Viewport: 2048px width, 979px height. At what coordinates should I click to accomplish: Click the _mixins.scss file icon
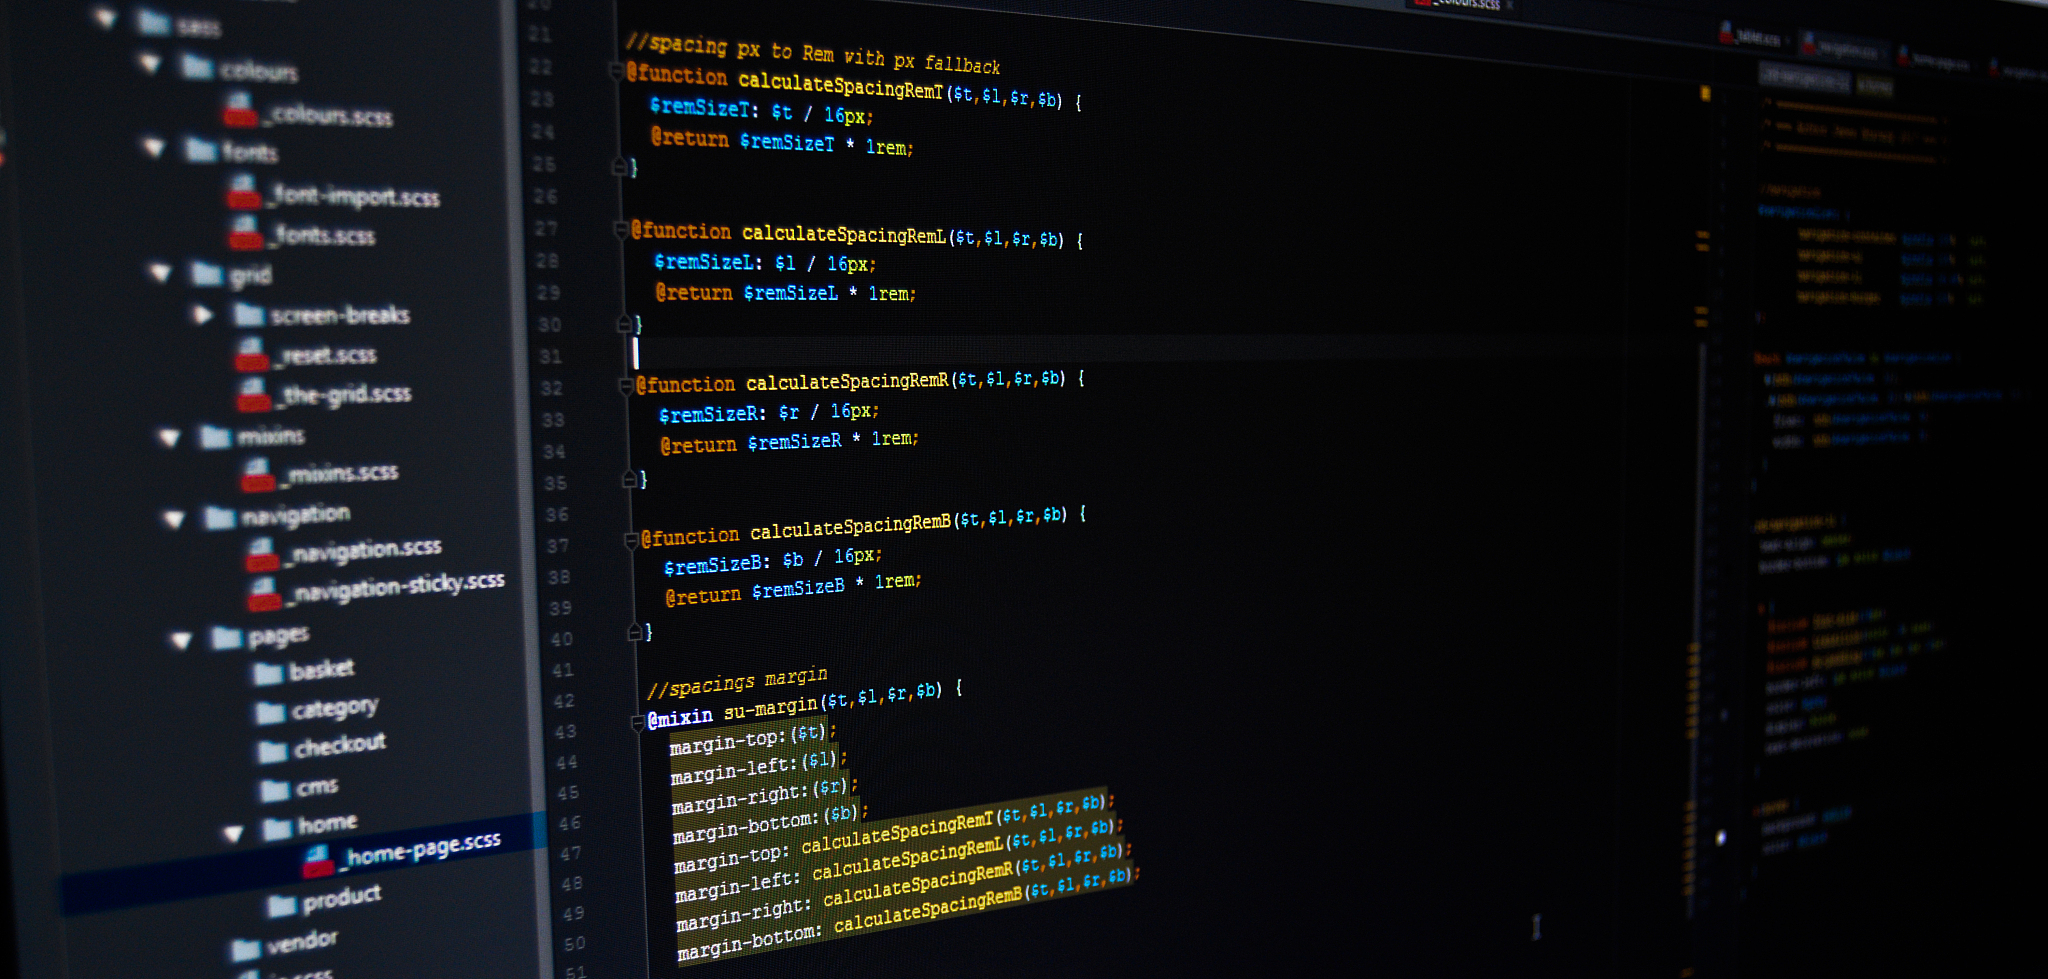(x=257, y=474)
